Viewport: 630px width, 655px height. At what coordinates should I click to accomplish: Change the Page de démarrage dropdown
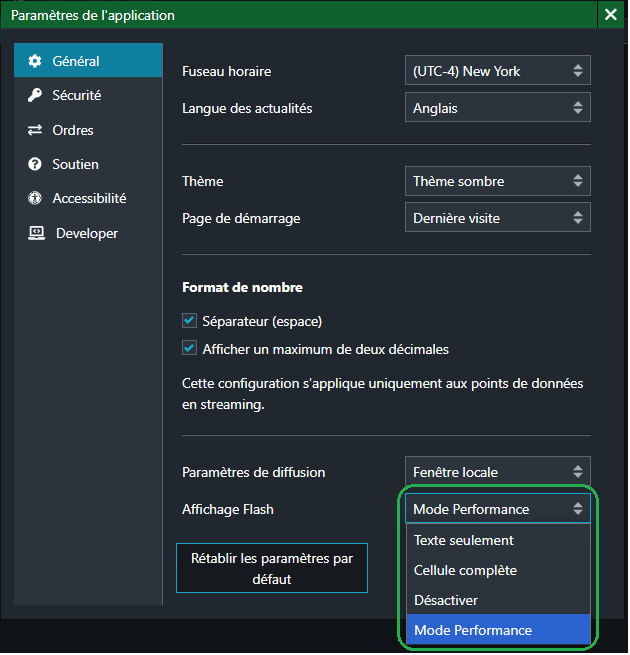click(497, 217)
